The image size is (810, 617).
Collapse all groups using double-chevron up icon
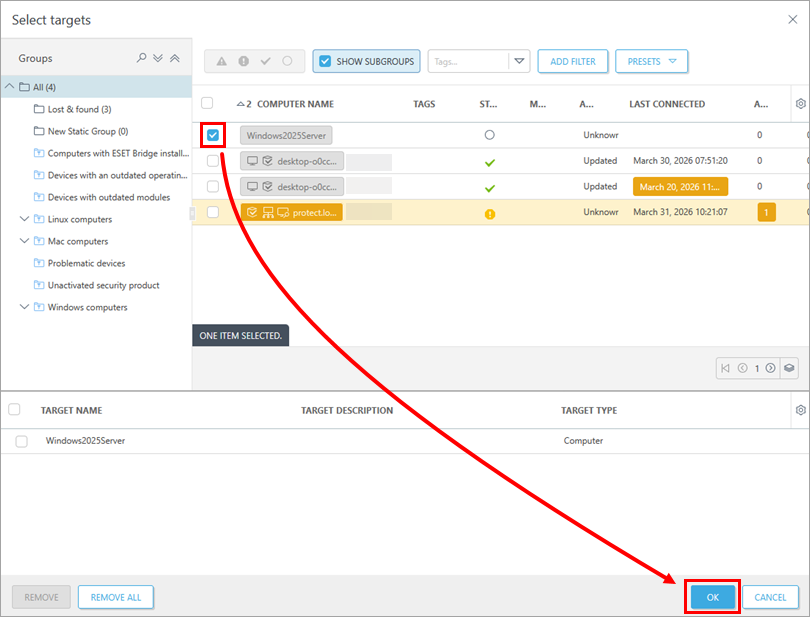click(175, 58)
